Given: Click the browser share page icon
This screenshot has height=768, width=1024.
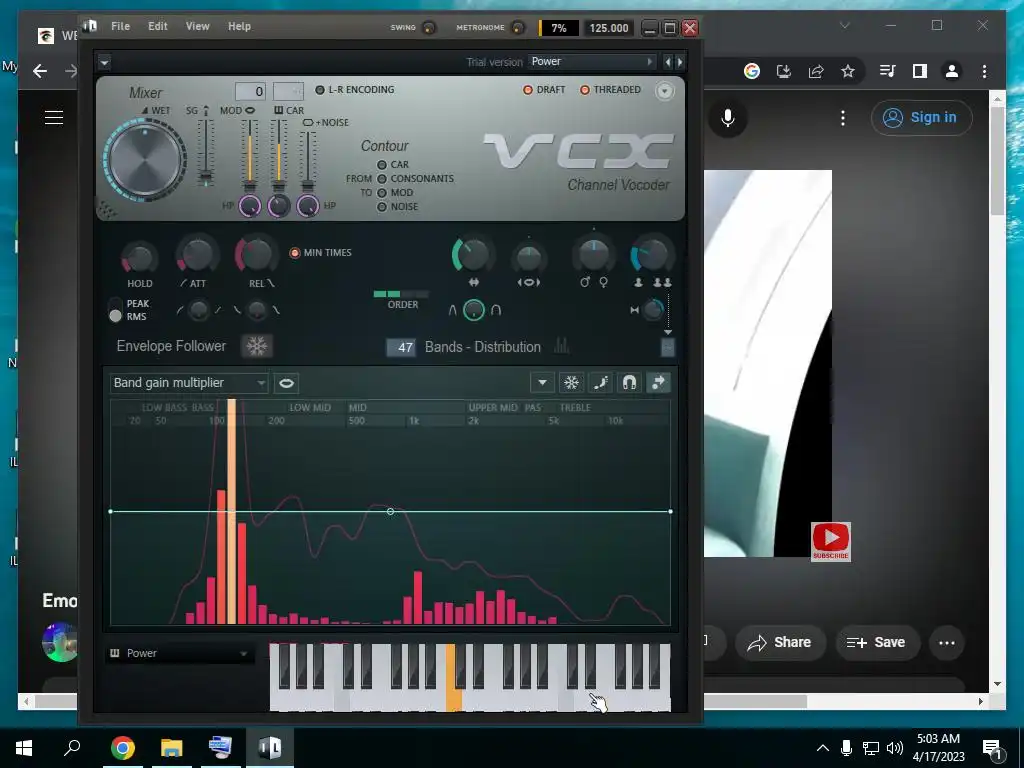Looking at the screenshot, I should pyautogui.click(x=816, y=71).
